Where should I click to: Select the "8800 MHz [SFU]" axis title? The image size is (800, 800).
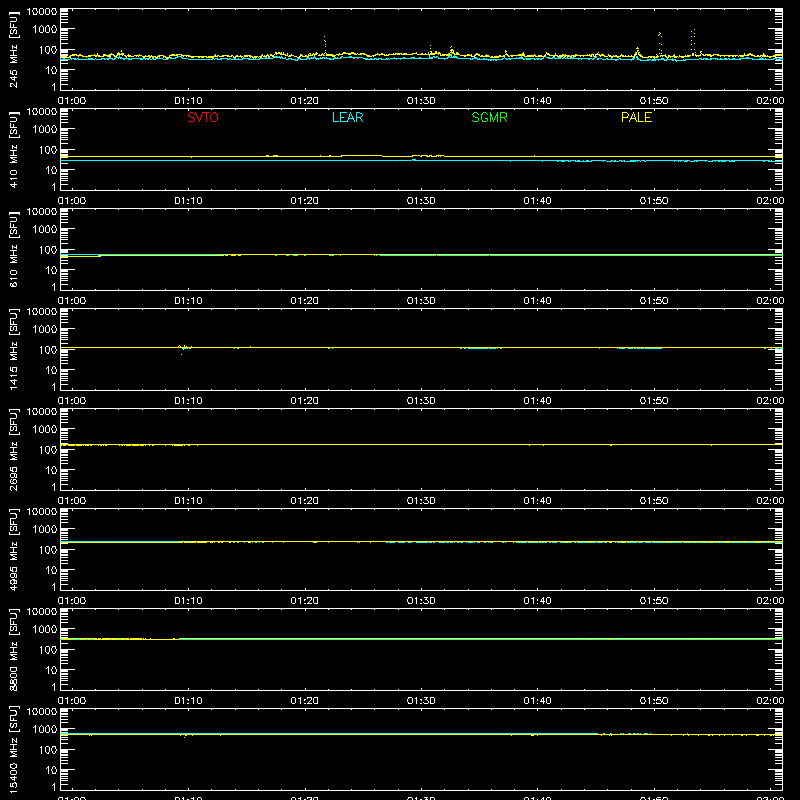tap(14, 649)
